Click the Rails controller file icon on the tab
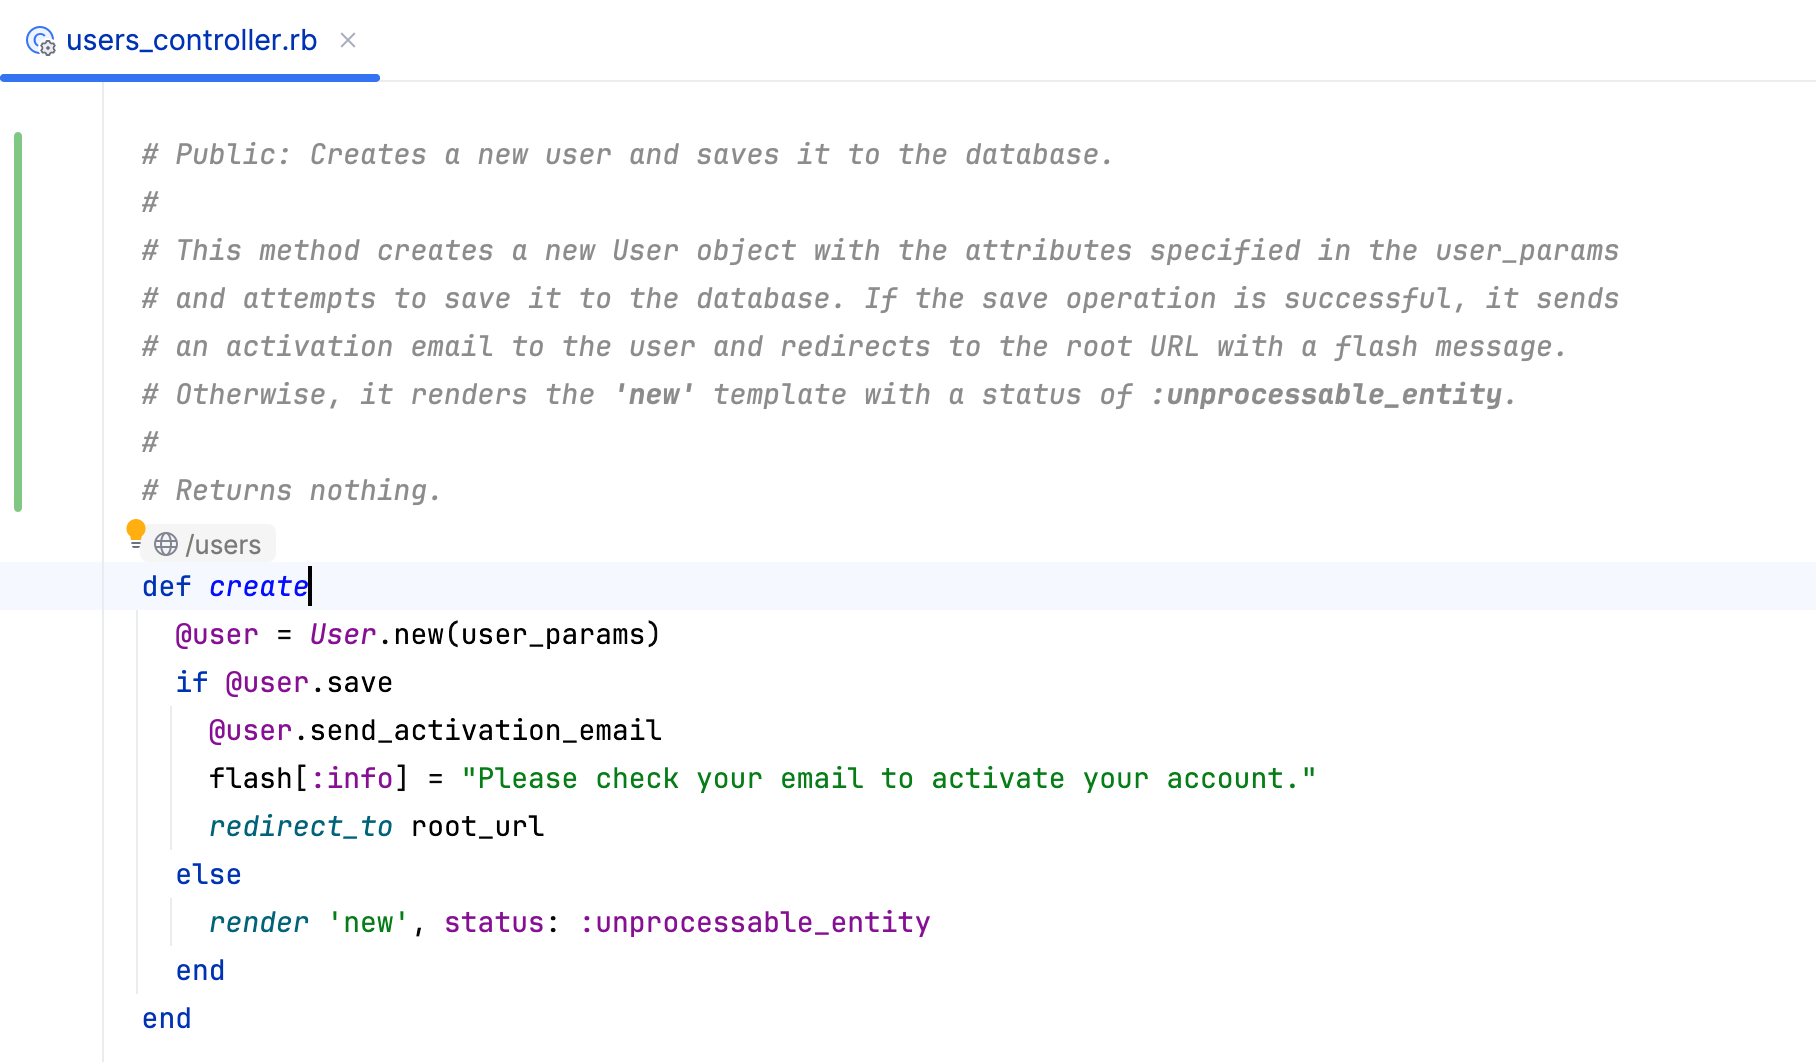The width and height of the screenshot is (1816, 1062). pyautogui.click(x=40, y=42)
